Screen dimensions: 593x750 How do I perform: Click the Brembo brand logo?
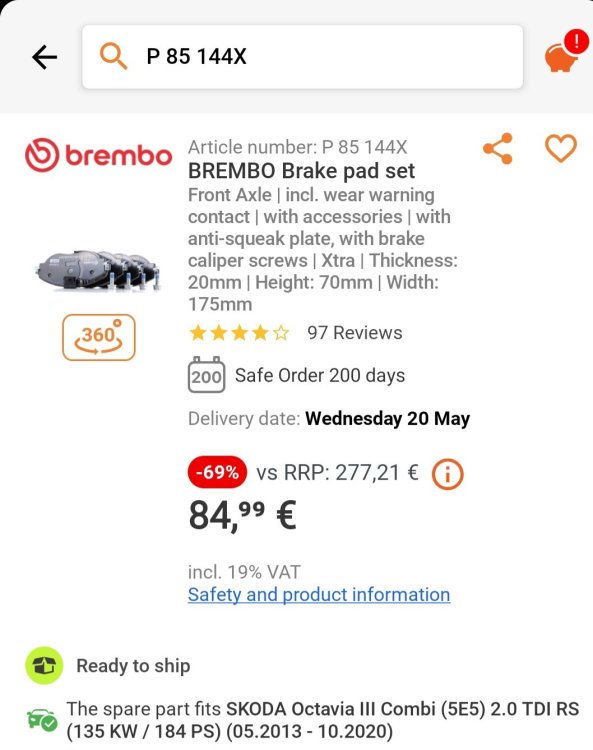coord(98,155)
